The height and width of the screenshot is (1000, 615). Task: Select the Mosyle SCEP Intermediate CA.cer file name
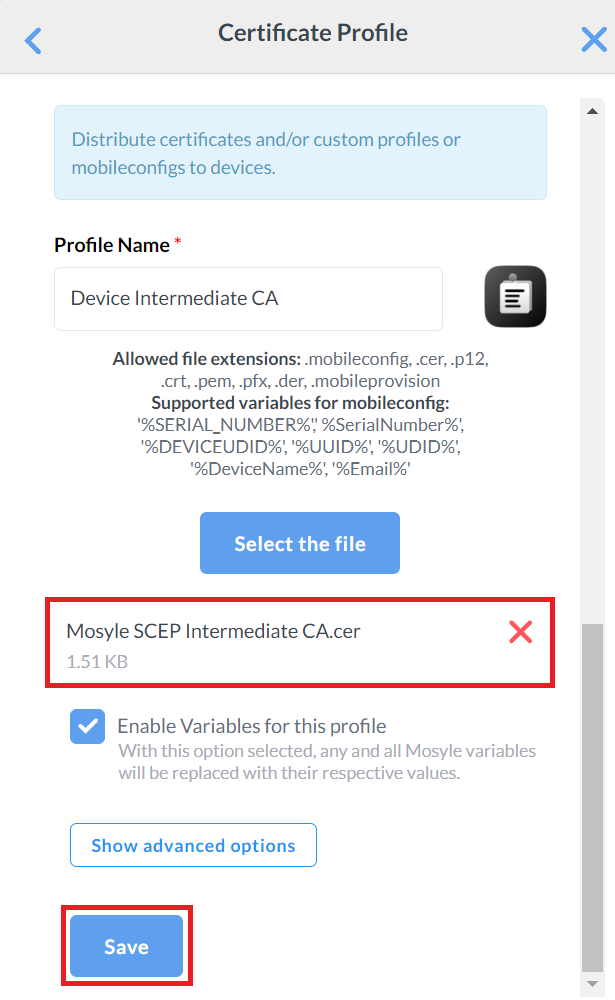(x=213, y=631)
